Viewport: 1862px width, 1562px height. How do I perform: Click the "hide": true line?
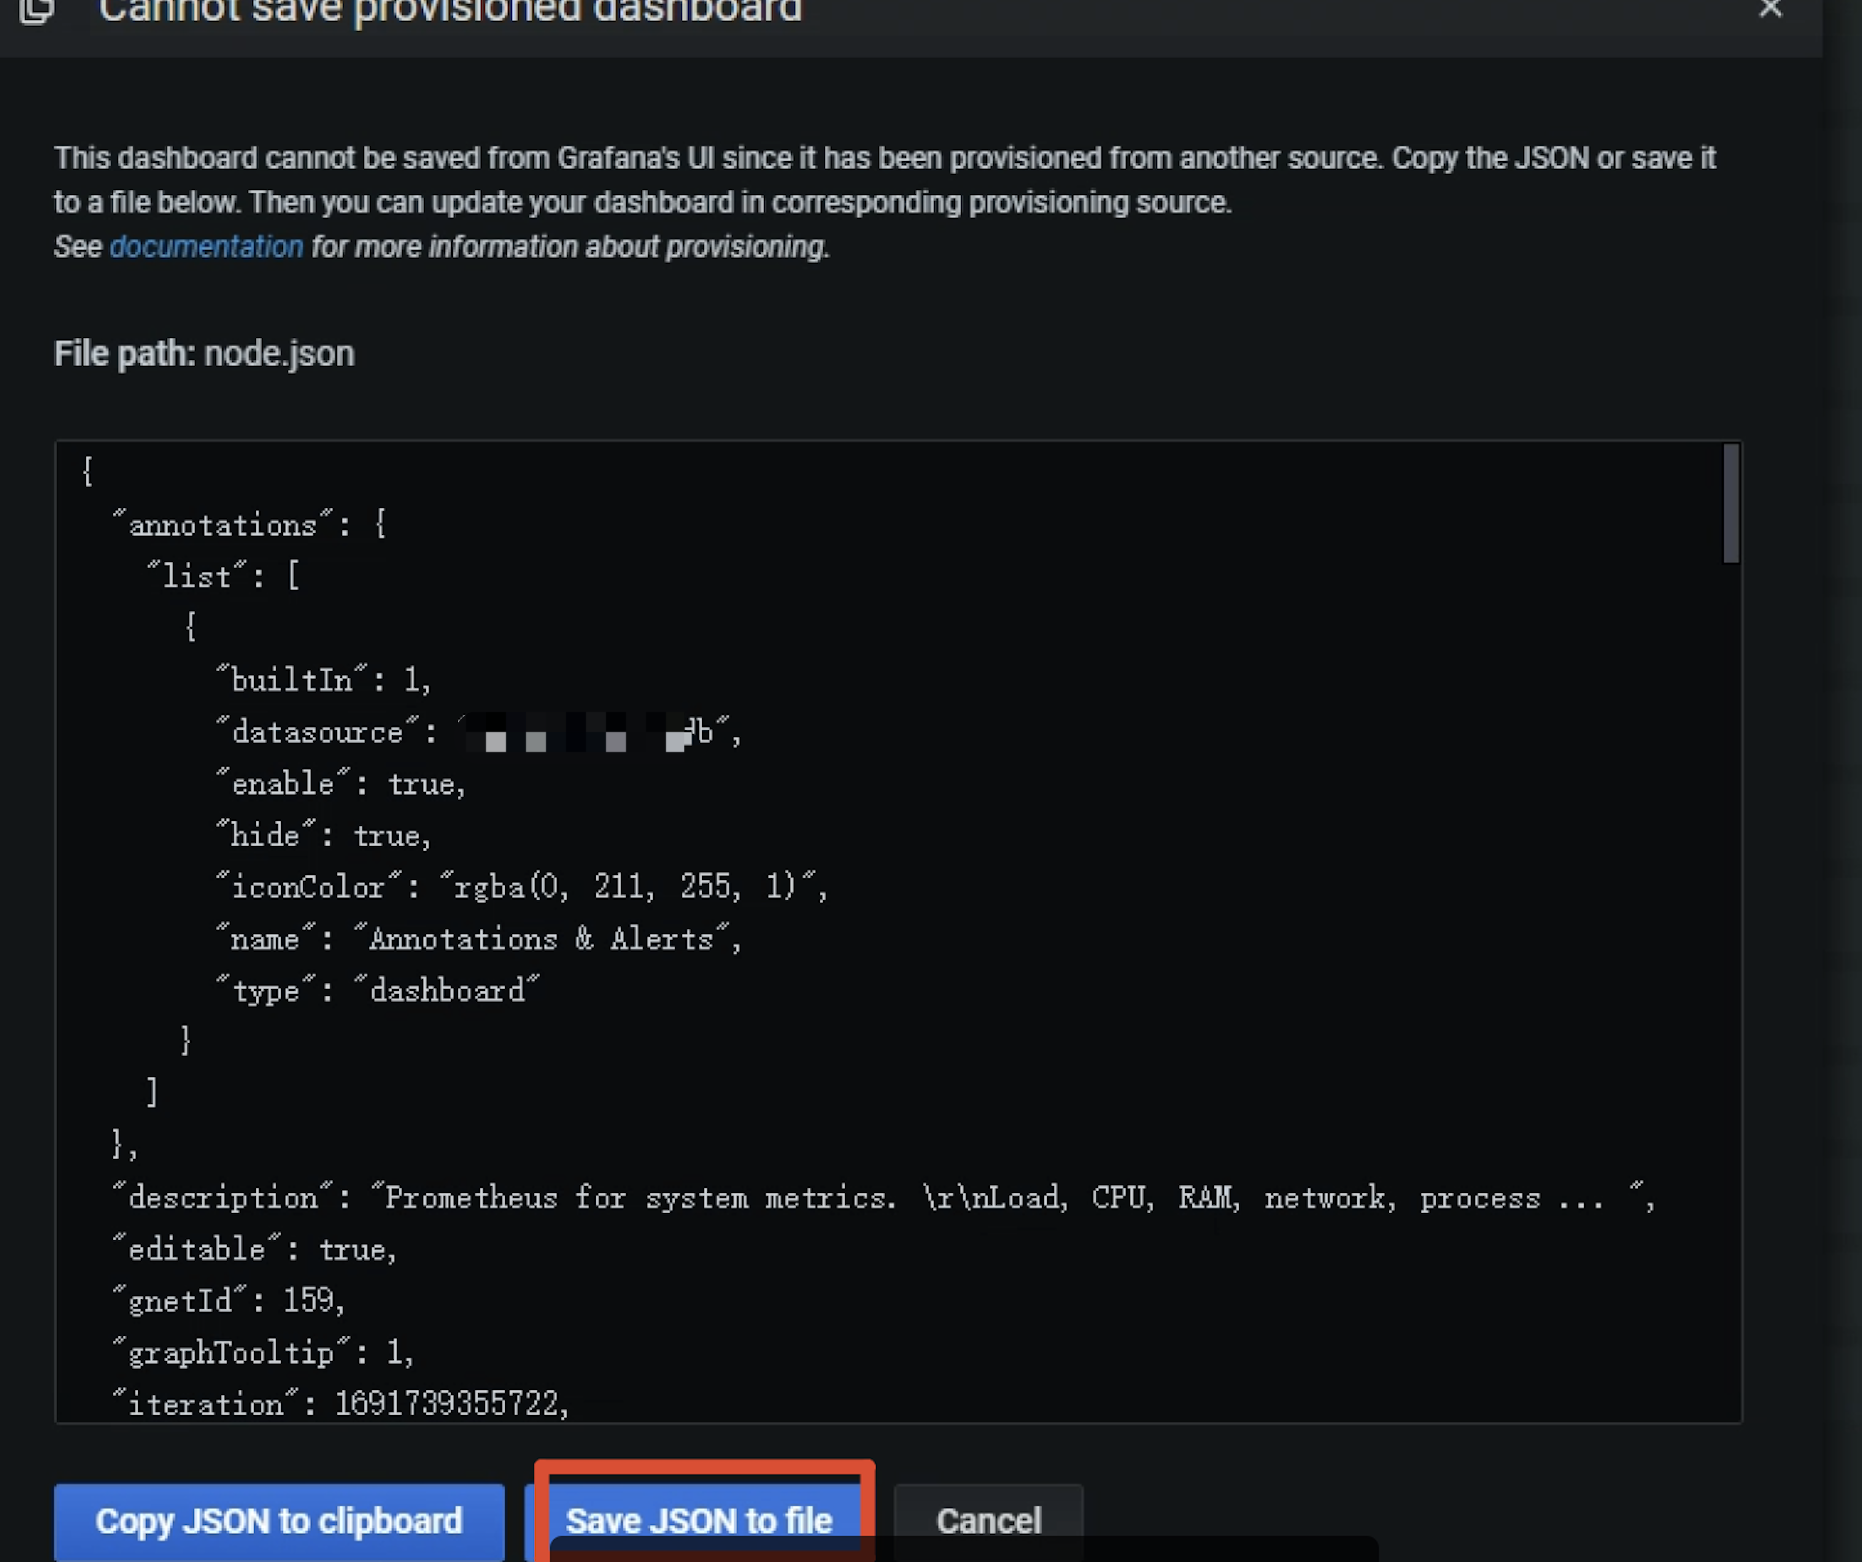pos(324,835)
